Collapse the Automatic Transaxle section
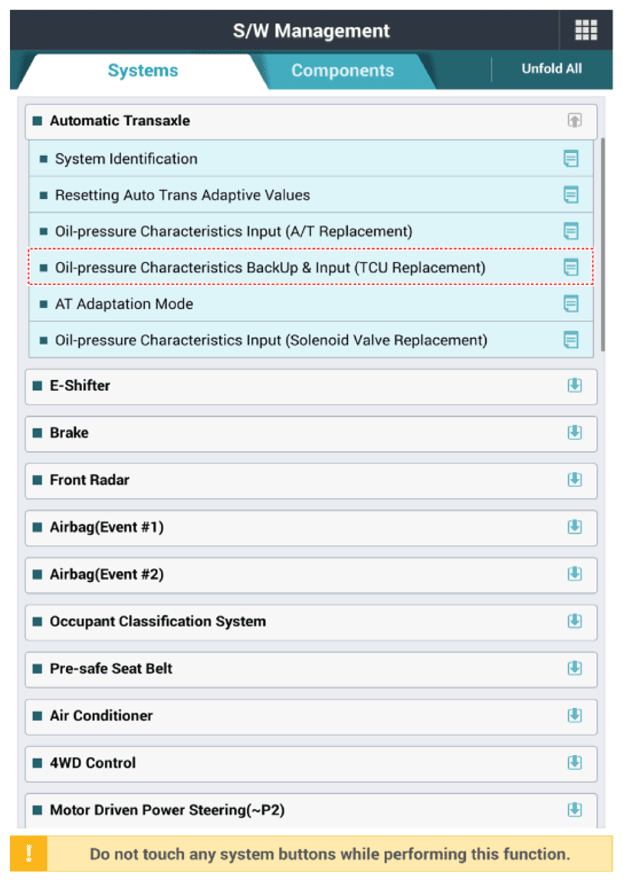The image size is (623, 882). click(574, 121)
